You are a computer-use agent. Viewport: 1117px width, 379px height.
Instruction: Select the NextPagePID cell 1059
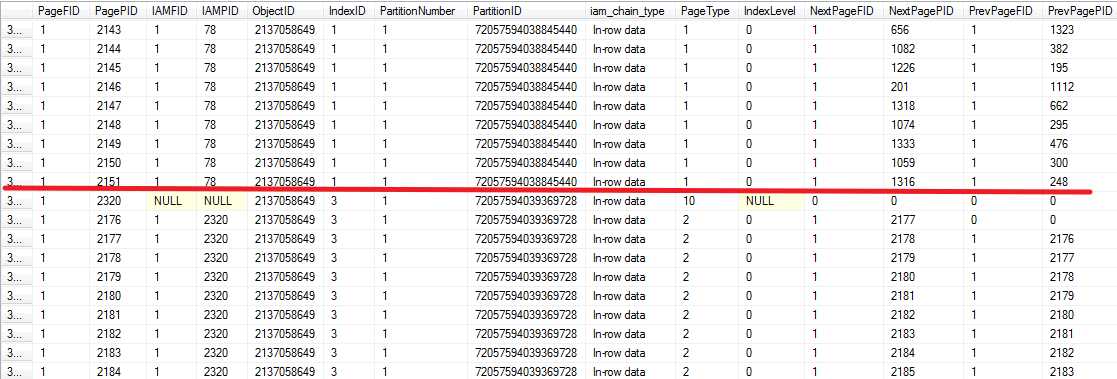coord(923,162)
